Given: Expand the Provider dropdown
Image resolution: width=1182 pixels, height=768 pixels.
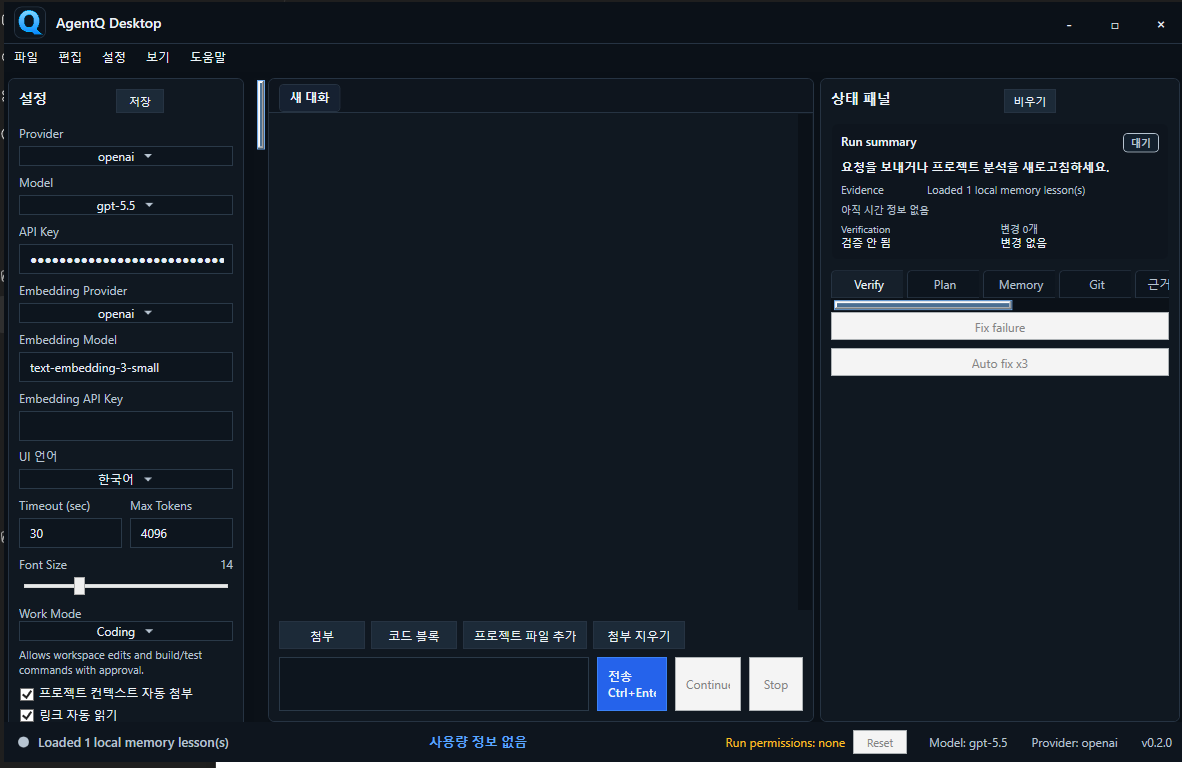Looking at the screenshot, I should pos(126,157).
